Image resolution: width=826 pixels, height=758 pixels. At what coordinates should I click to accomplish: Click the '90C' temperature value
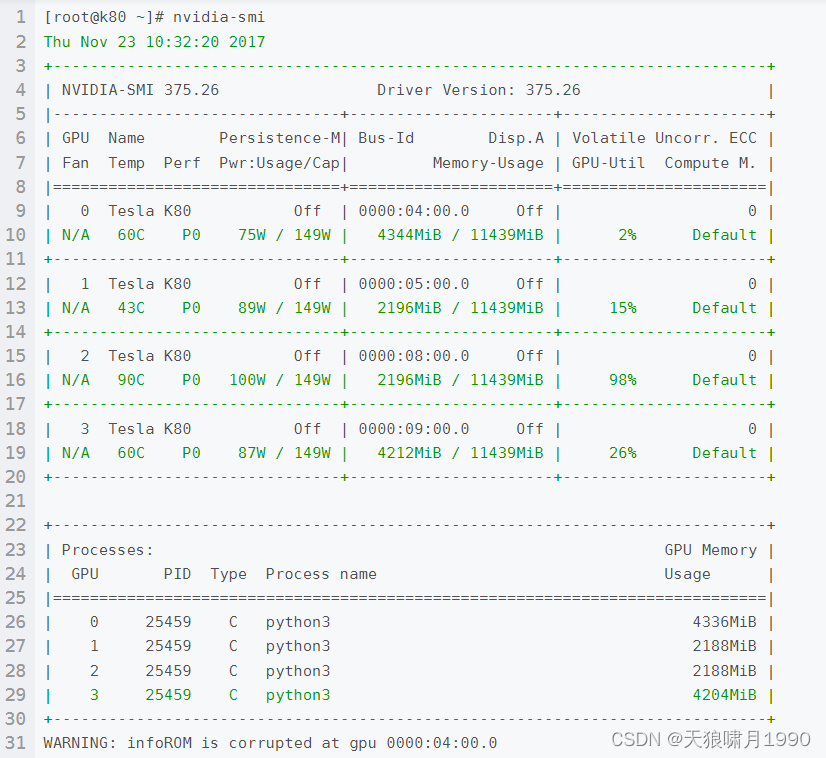(131, 380)
